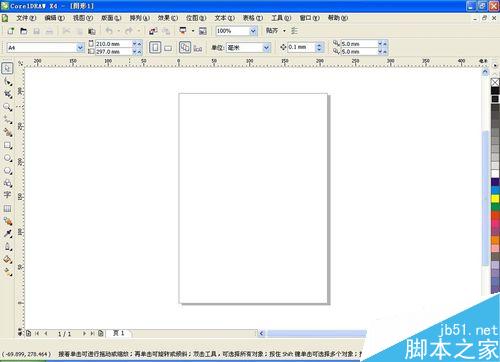This screenshot has height=362, width=500.
Task: Click the Import icon in toolbar
Action: 153,31
